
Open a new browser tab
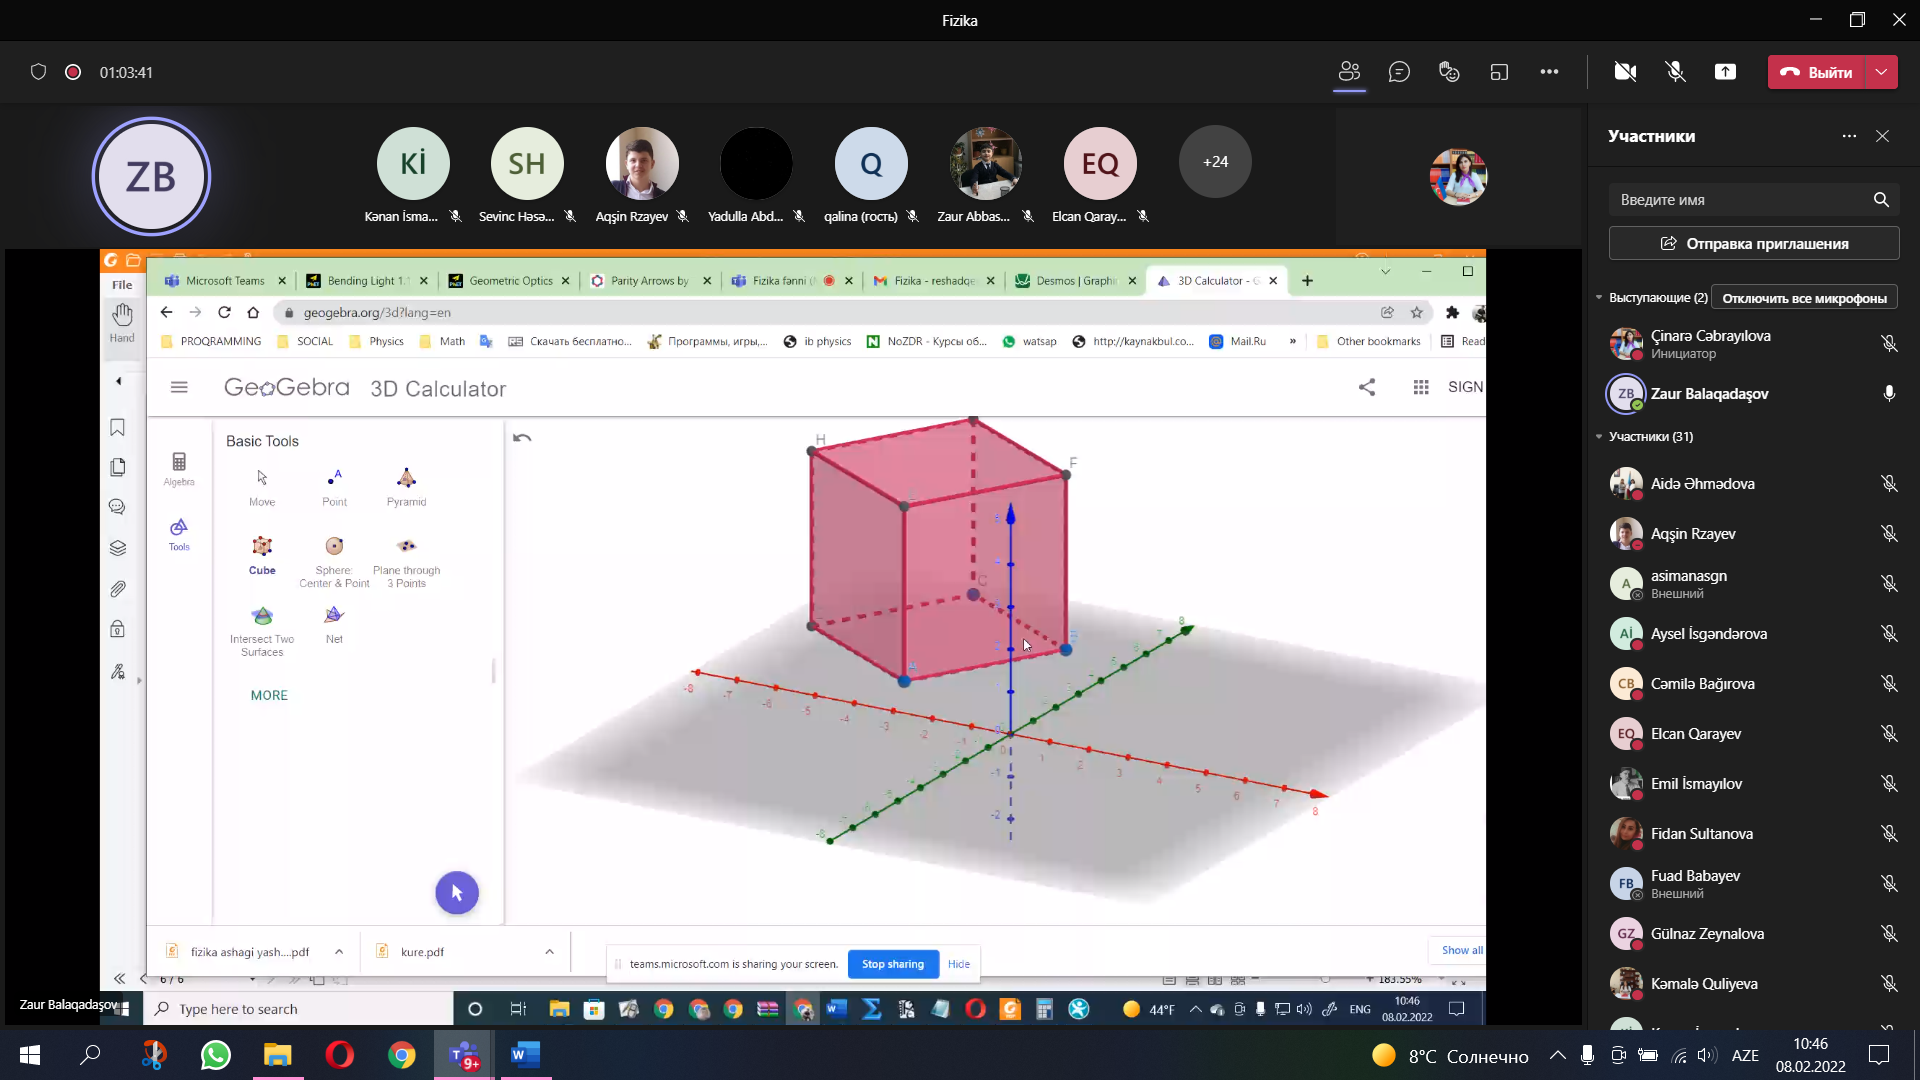[x=1307, y=281]
